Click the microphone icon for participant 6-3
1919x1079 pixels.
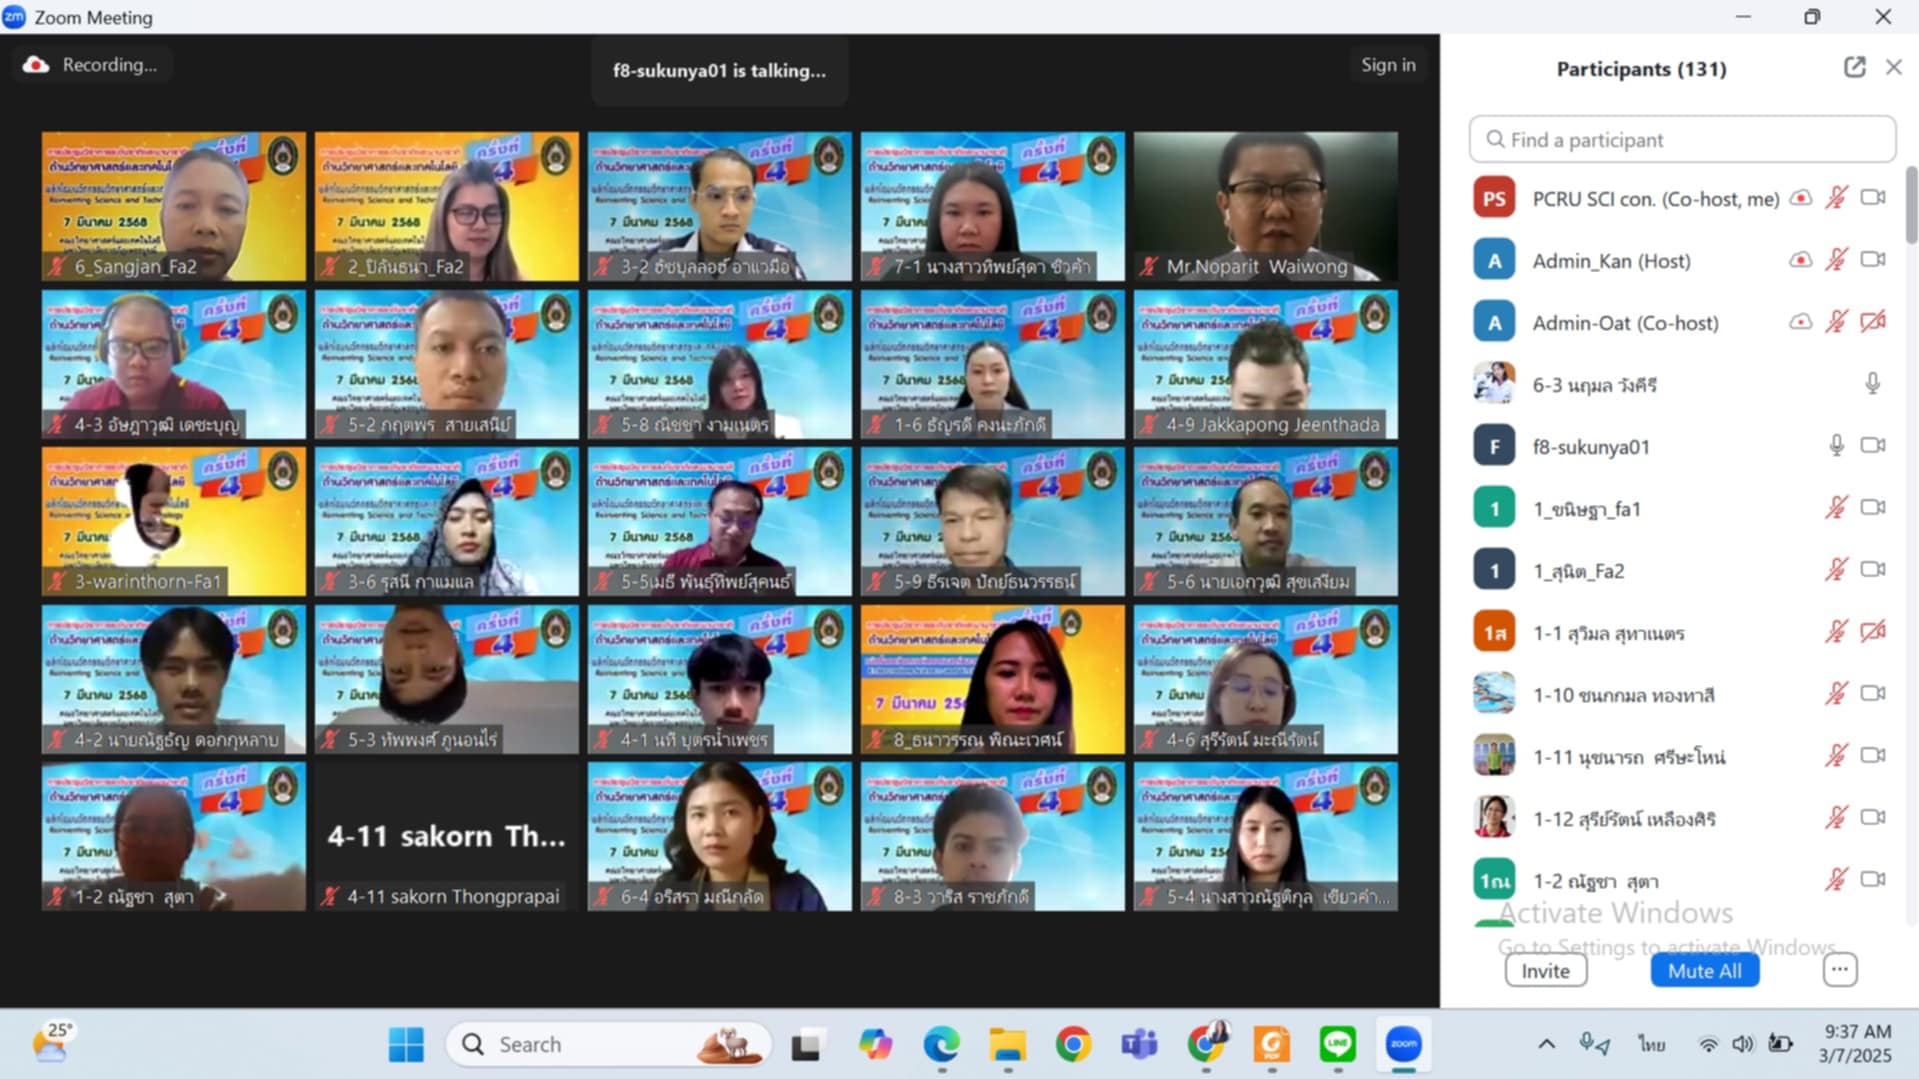[x=1872, y=384]
